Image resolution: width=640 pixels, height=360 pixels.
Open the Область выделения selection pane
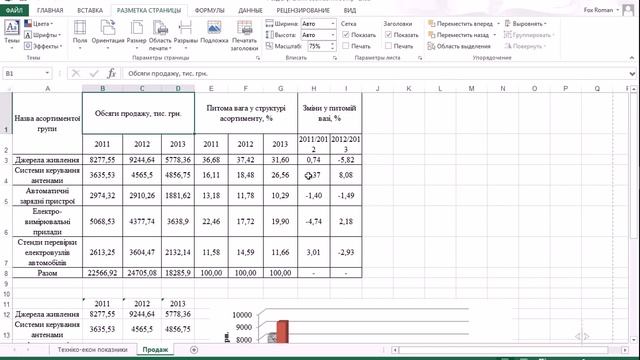pos(459,46)
